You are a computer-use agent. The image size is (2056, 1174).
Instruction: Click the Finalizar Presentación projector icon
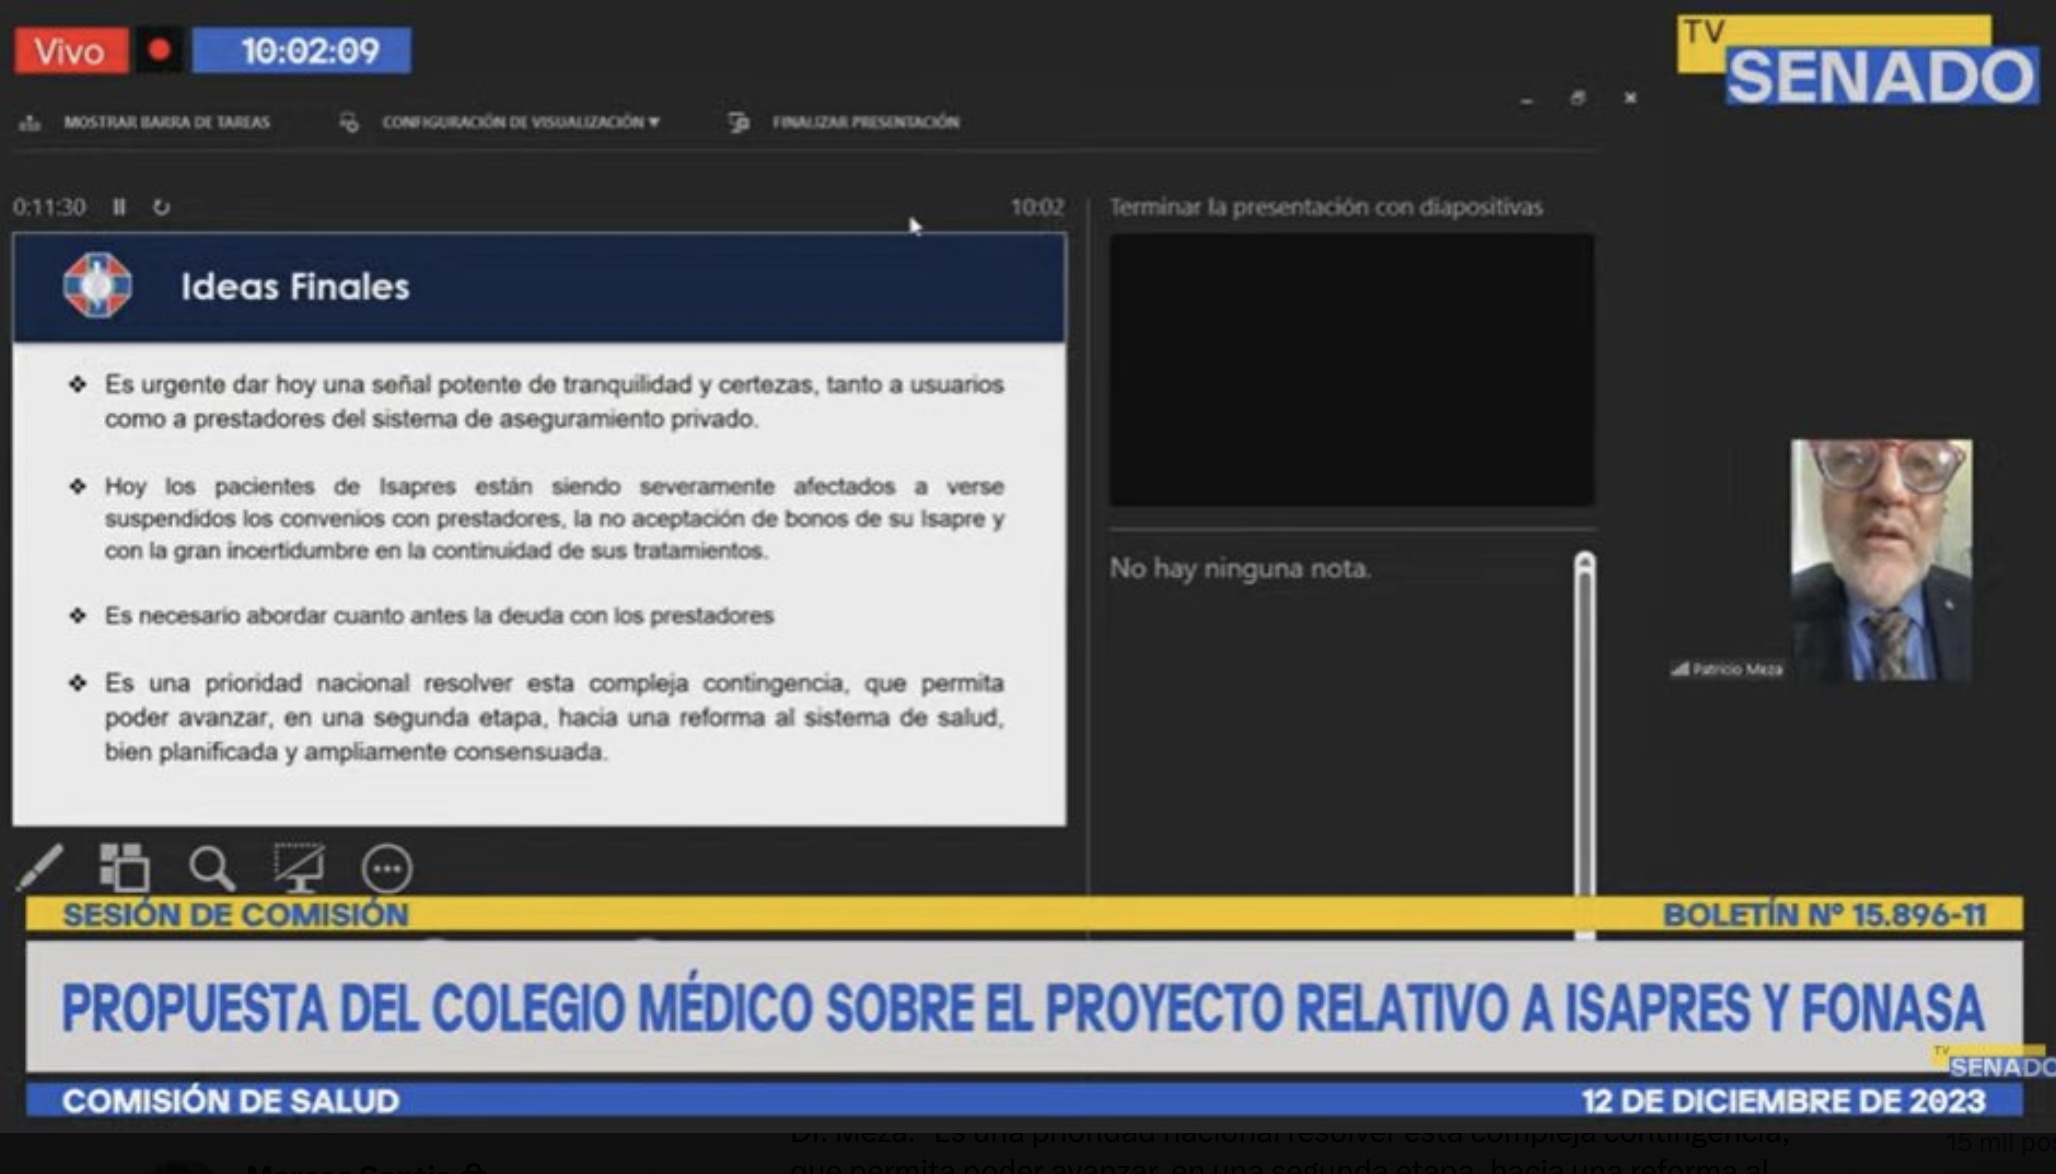[x=740, y=122]
